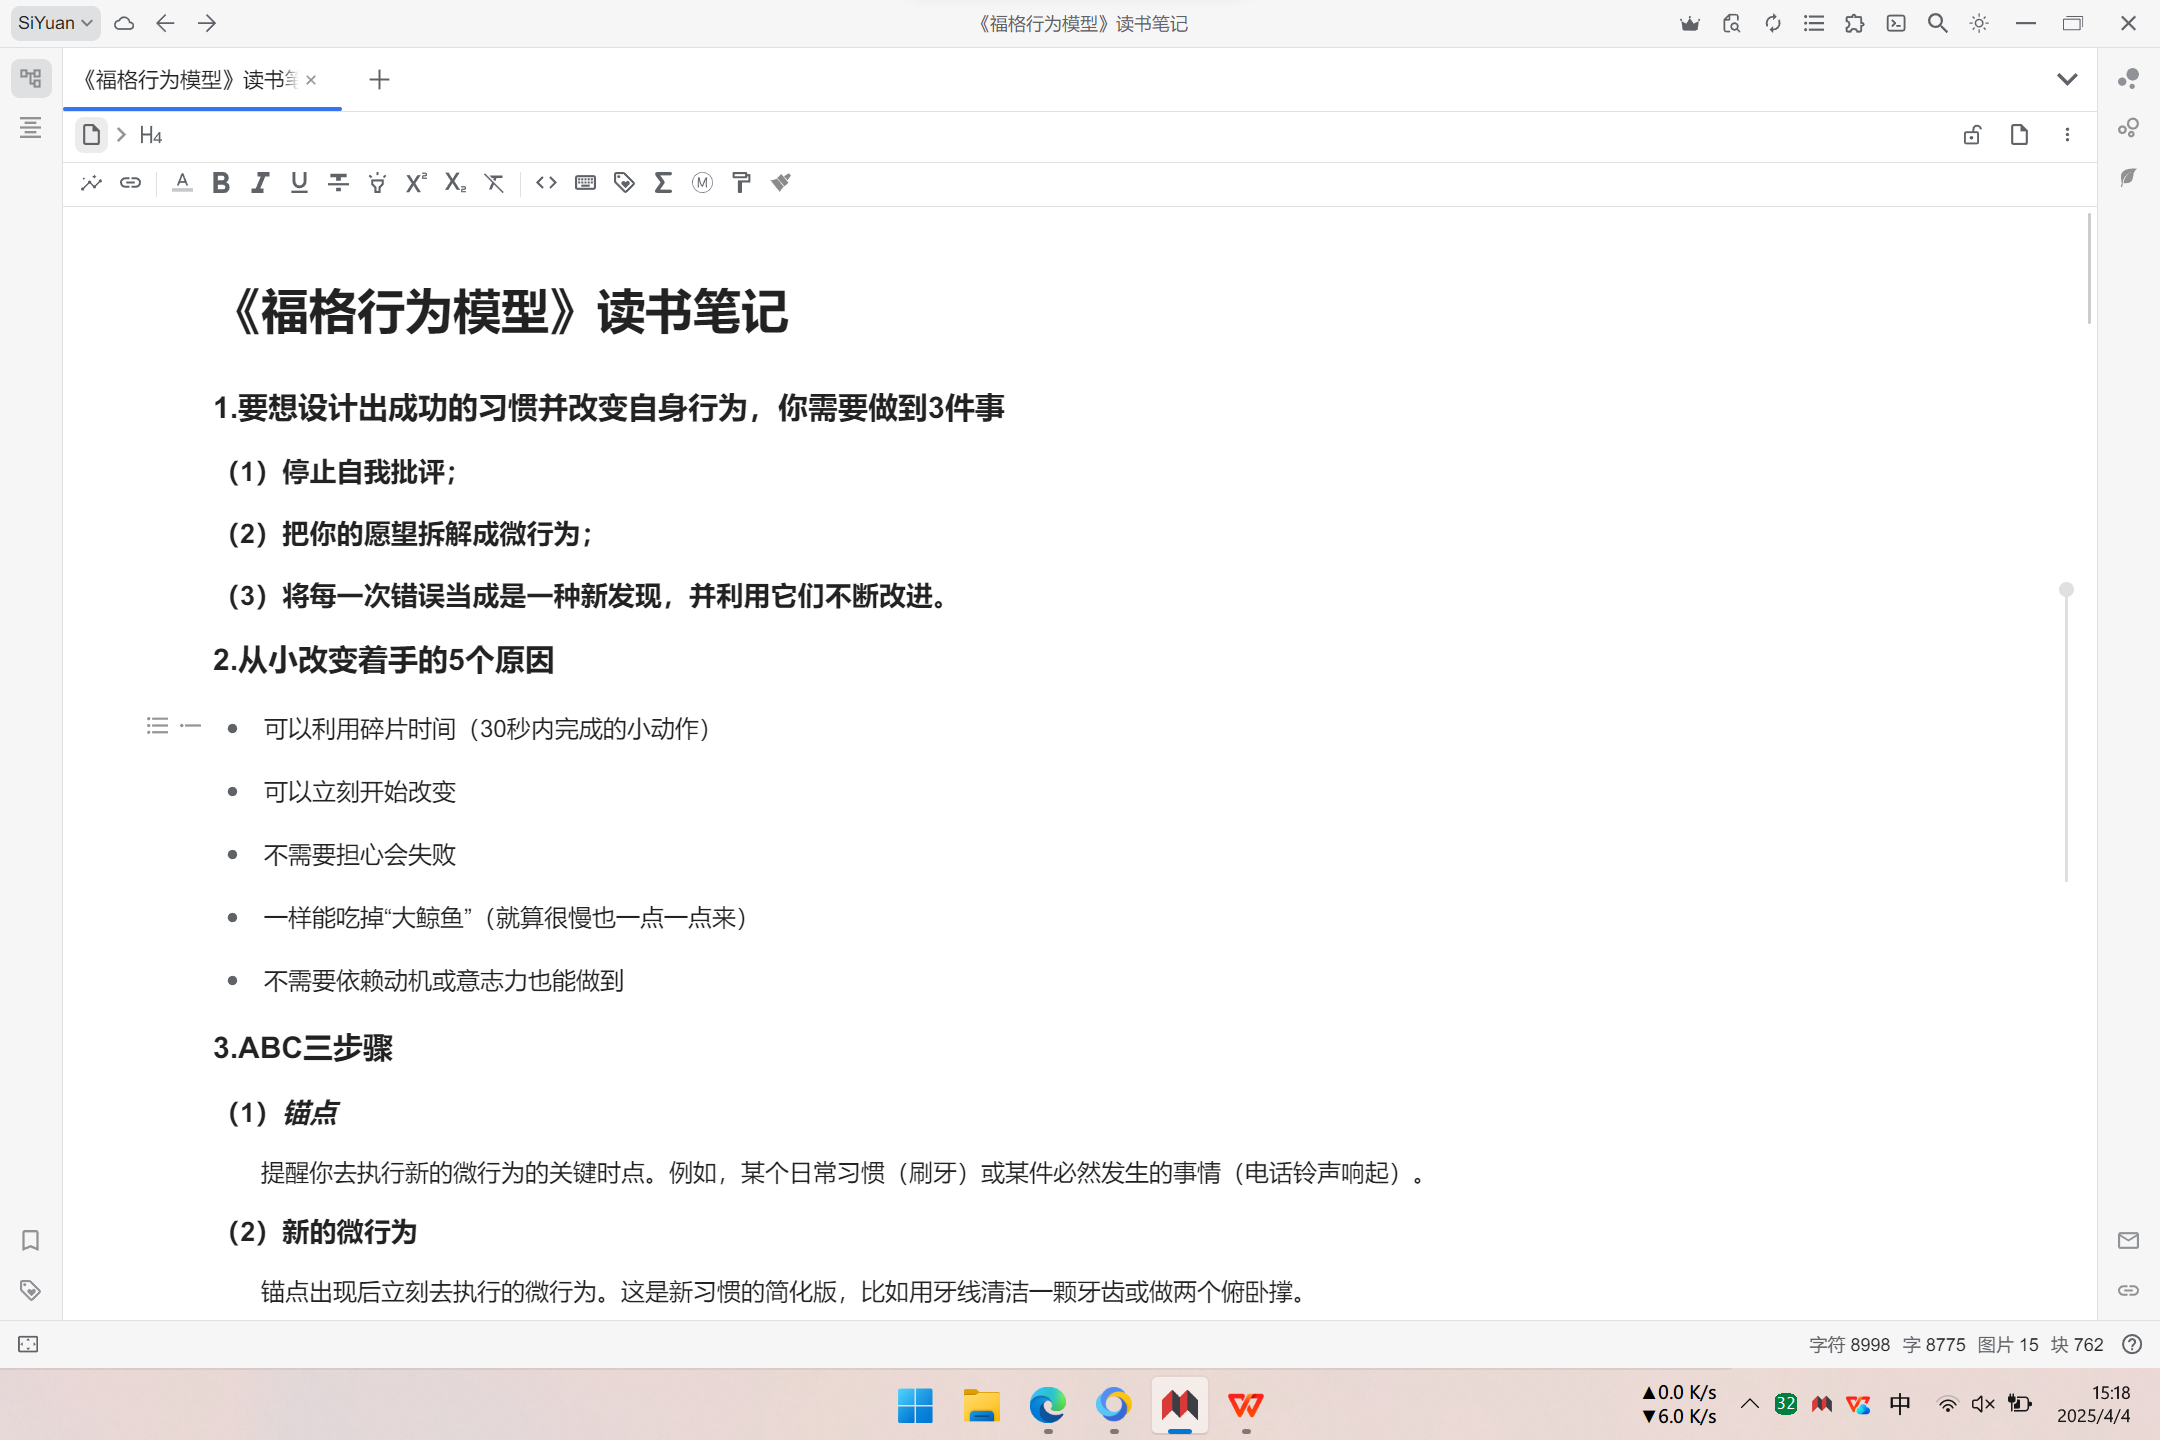2160x1440 pixels.
Task: Toggle light/dark appearance mode
Action: 1979,23
